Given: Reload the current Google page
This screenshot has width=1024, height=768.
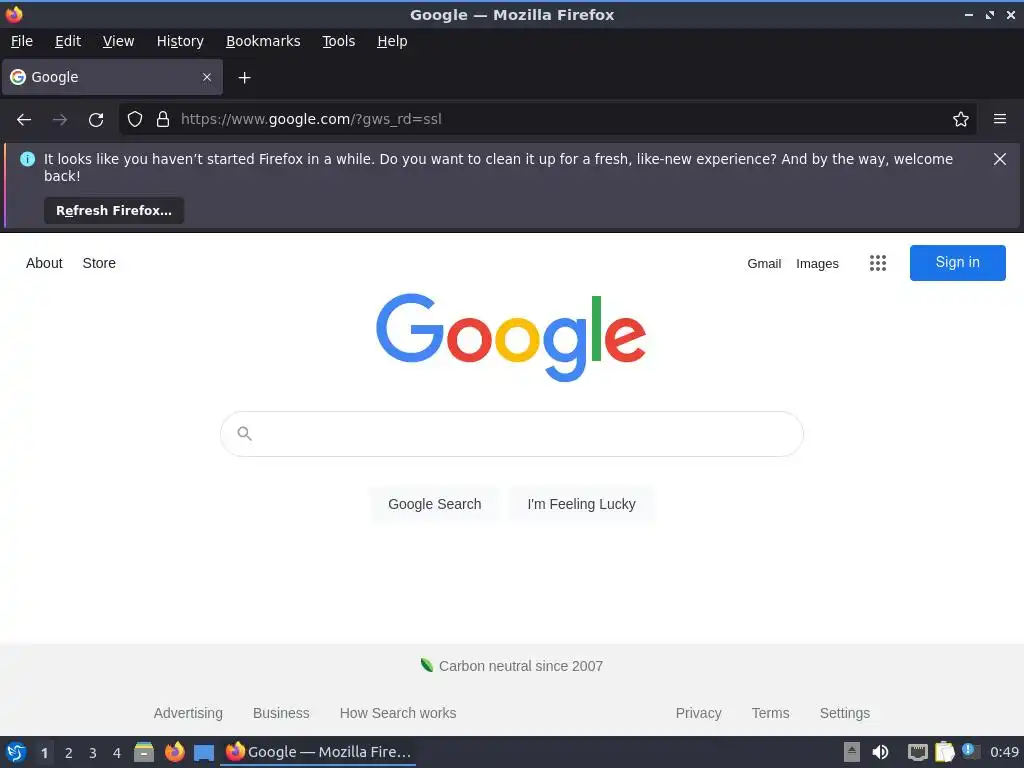Looking at the screenshot, I should coord(96,120).
